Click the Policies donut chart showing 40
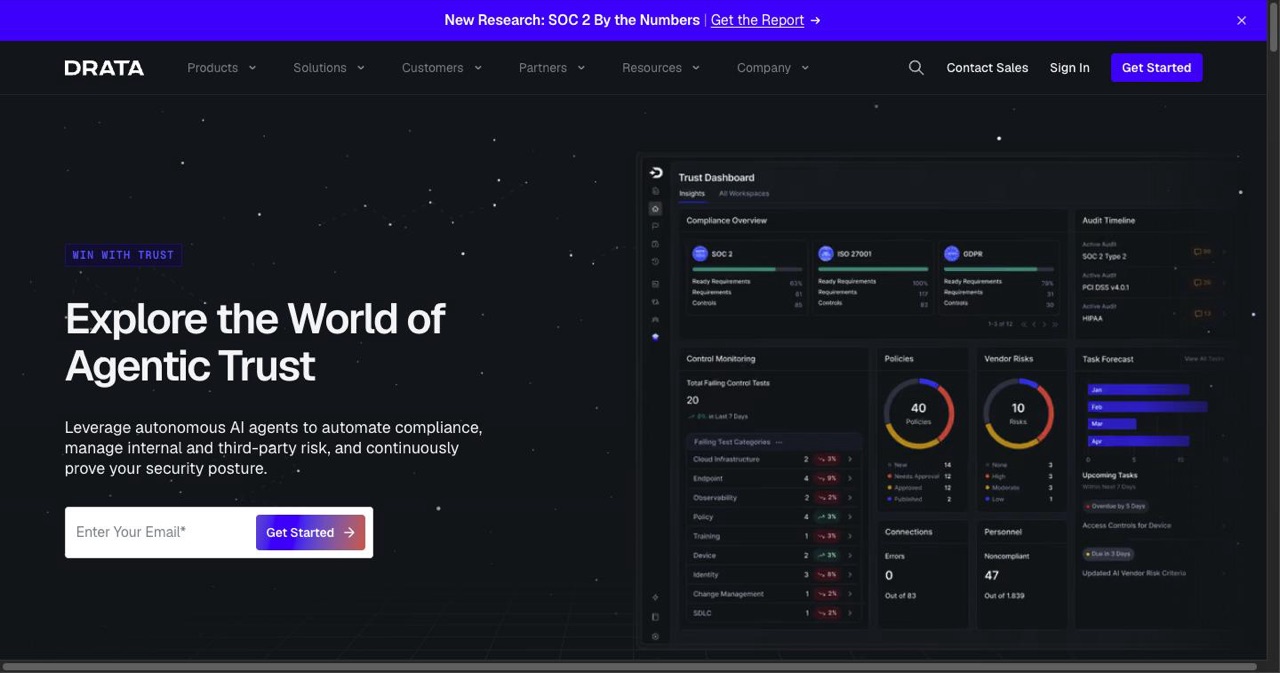The image size is (1280, 673). click(x=918, y=413)
